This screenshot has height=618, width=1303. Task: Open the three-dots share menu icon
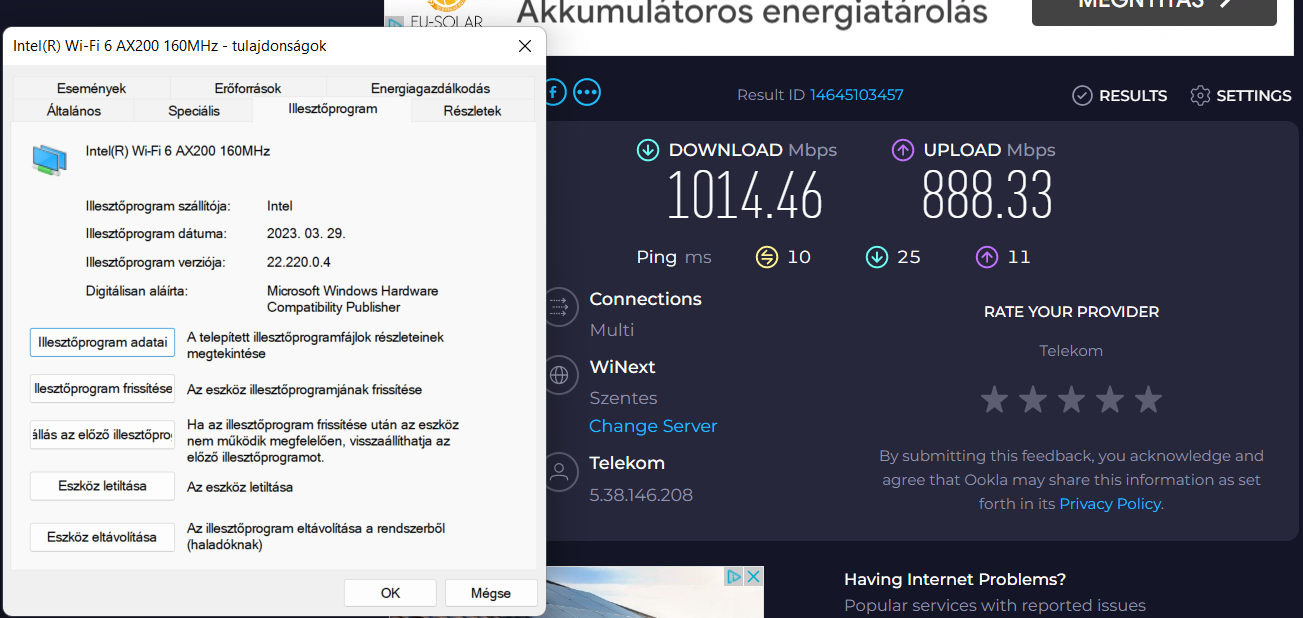click(587, 93)
